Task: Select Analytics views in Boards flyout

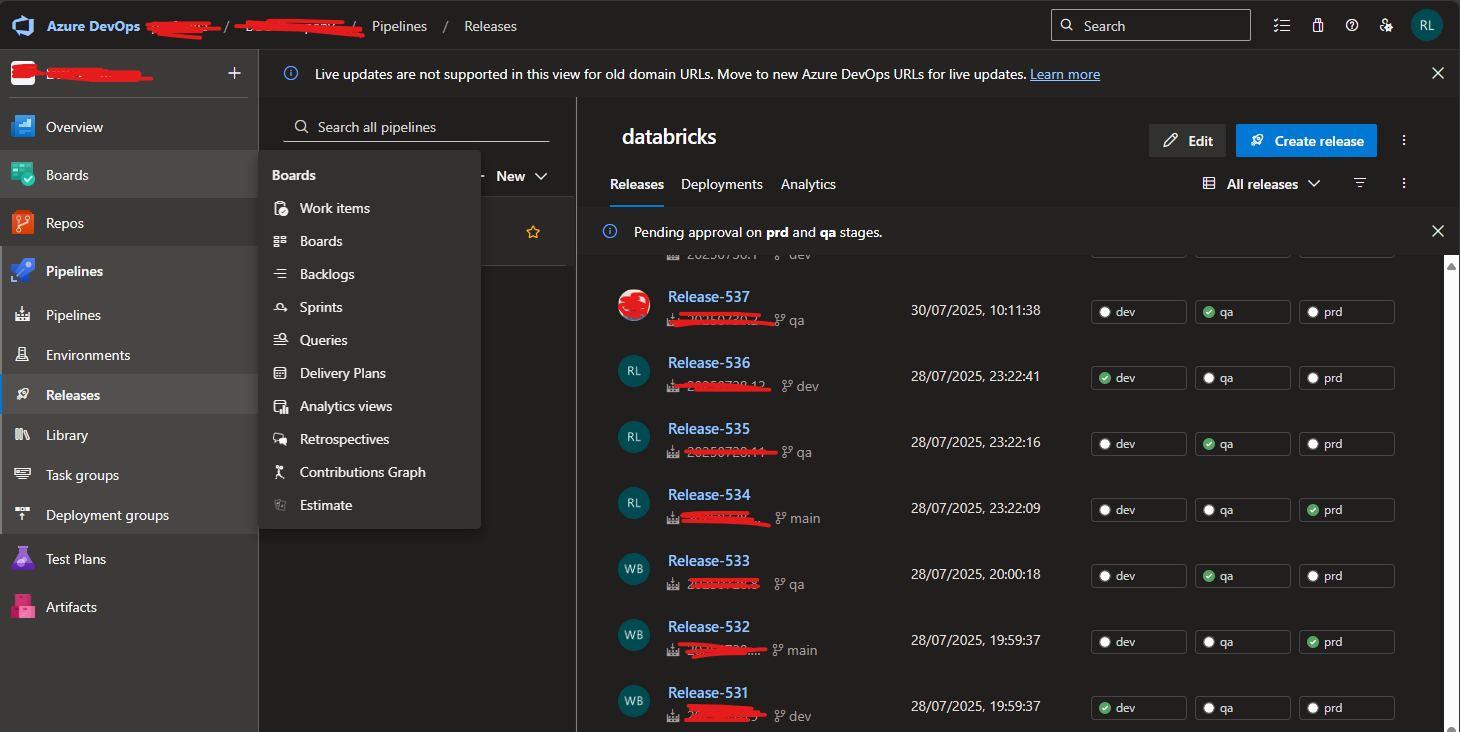Action: pyautogui.click(x=369, y=406)
